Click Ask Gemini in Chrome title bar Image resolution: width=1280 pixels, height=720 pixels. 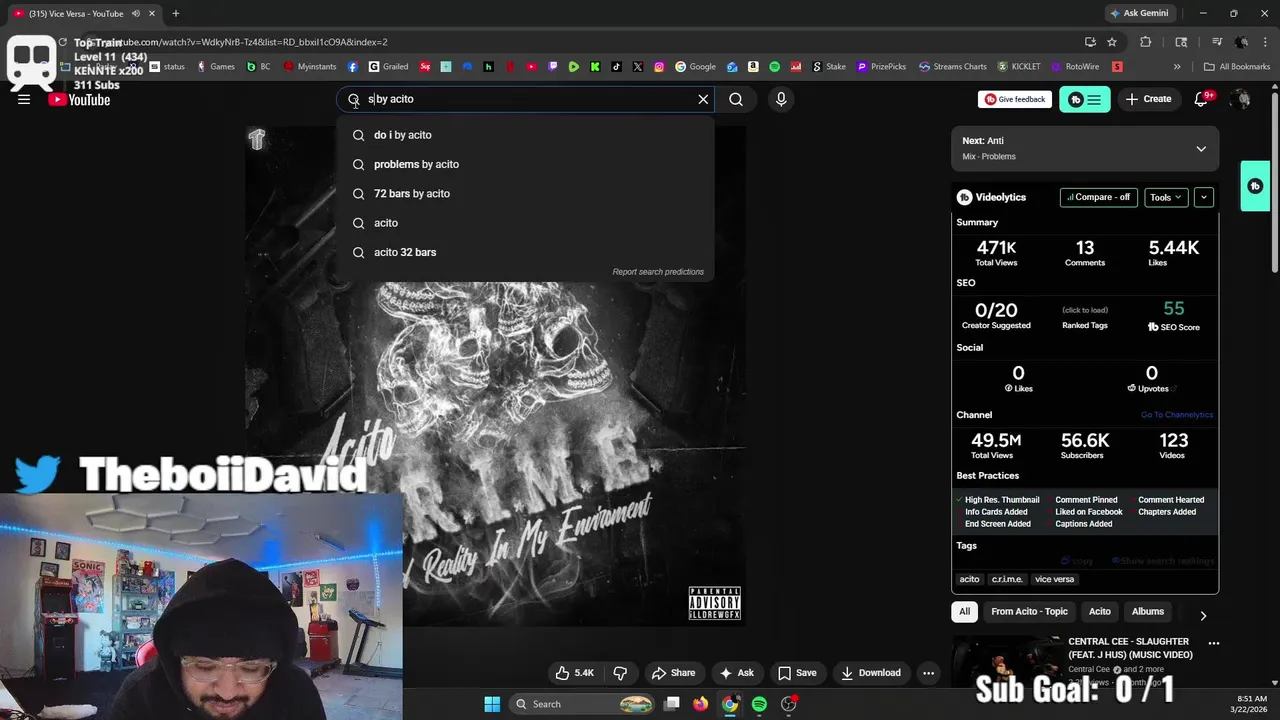pyautogui.click(x=1139, y=13)
